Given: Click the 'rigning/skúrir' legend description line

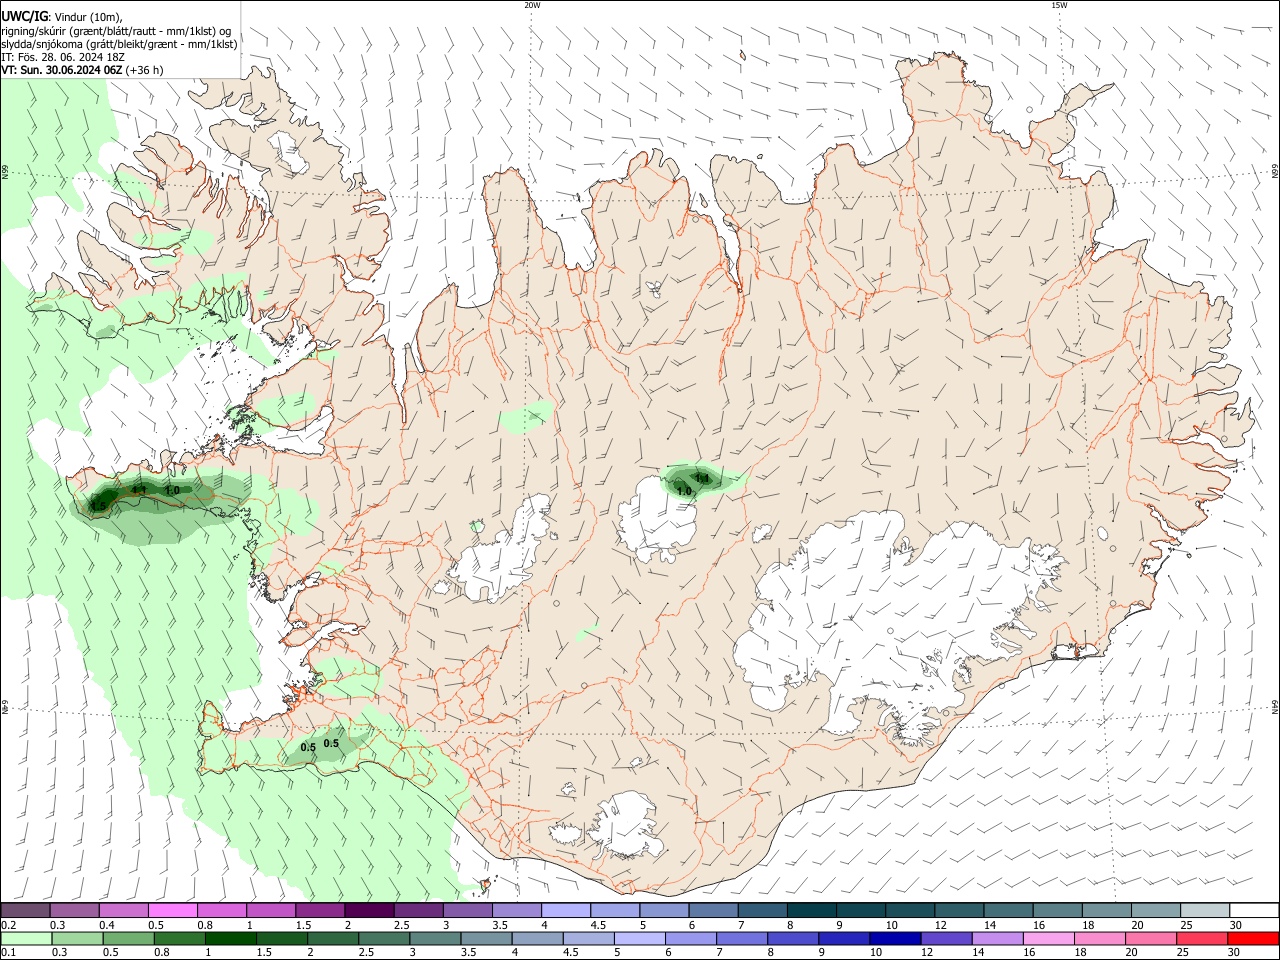Looking at the screenshot, I should 116,31.
